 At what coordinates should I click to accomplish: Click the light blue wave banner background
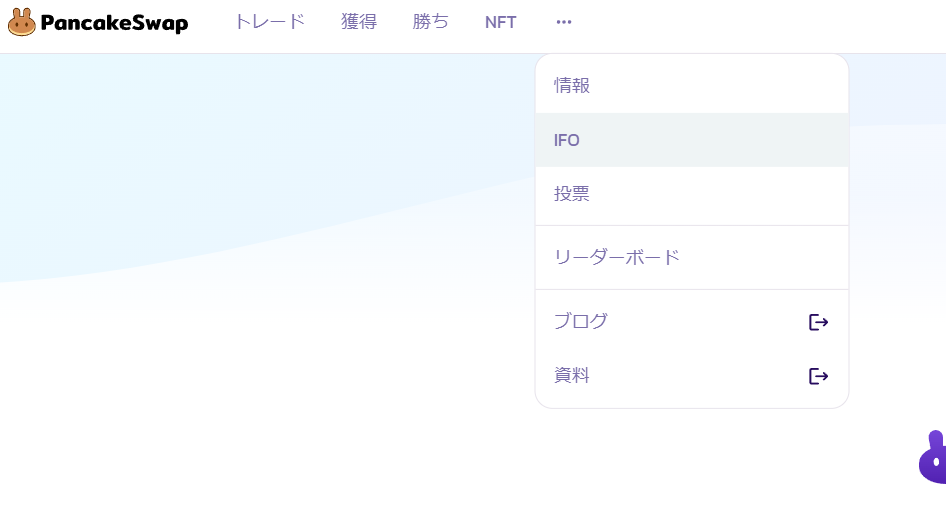coord(241,151)
